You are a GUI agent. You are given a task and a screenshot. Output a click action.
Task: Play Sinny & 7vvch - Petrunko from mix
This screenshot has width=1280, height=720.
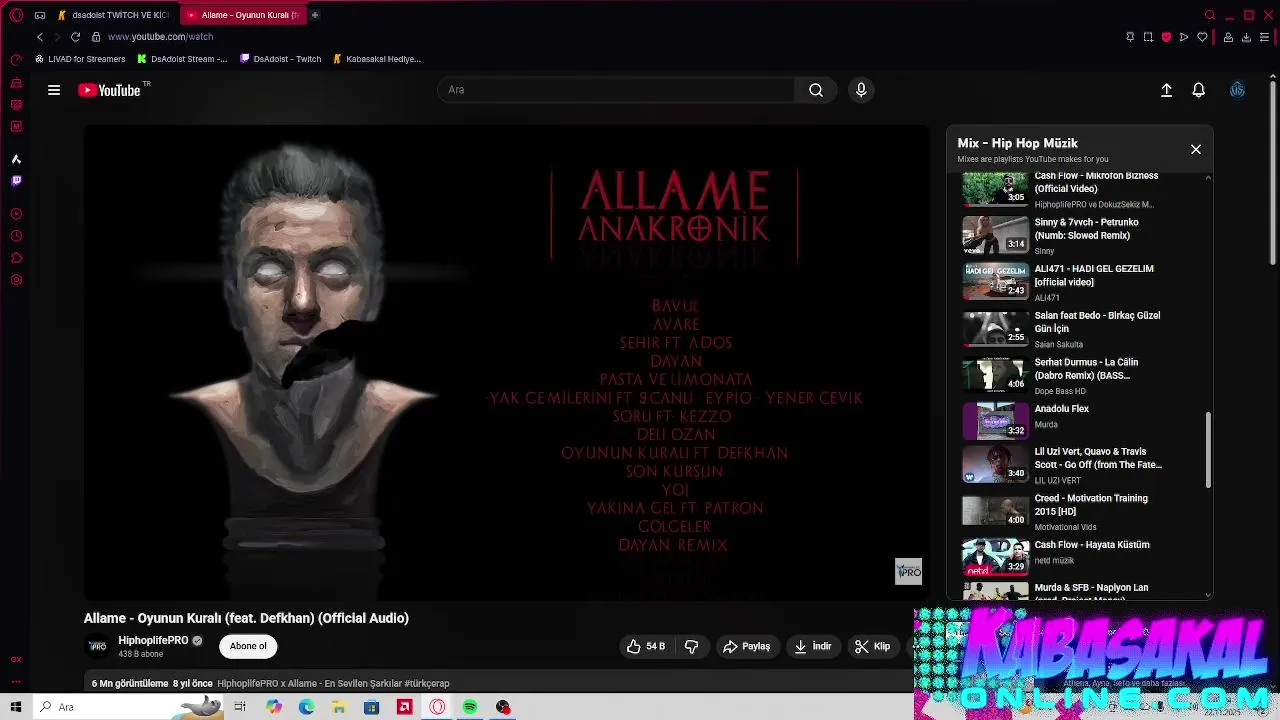point(1061,235)
